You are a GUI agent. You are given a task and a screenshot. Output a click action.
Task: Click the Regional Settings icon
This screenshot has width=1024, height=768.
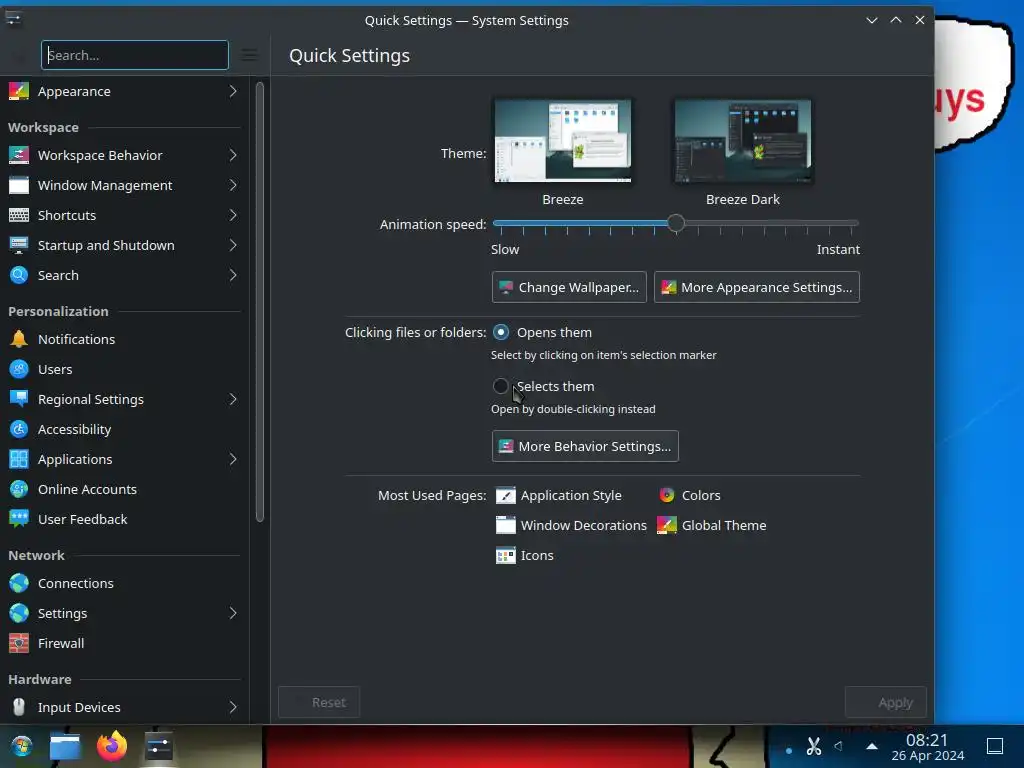tap(19, 399)
